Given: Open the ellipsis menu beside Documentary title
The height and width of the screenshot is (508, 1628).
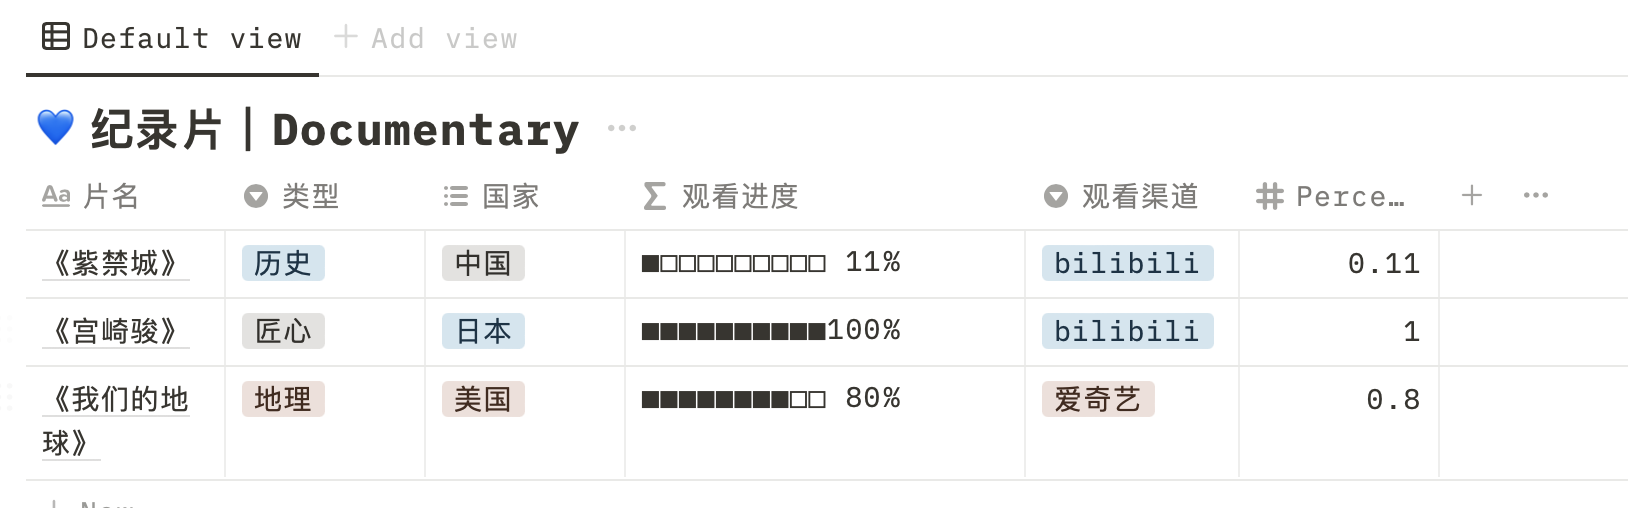Looking at the screenshot, I should pos(622,128).
